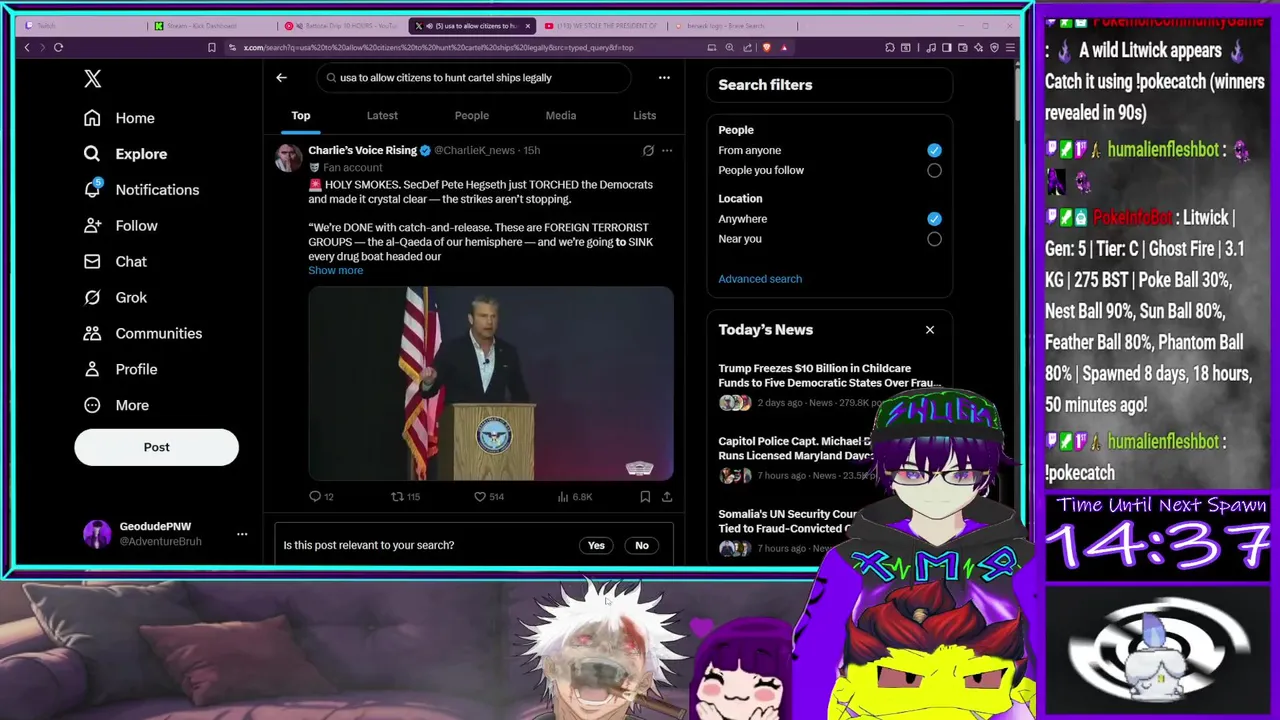Select the Anywhere location radio option
1280x720 pixels.
tap(934, 219)
